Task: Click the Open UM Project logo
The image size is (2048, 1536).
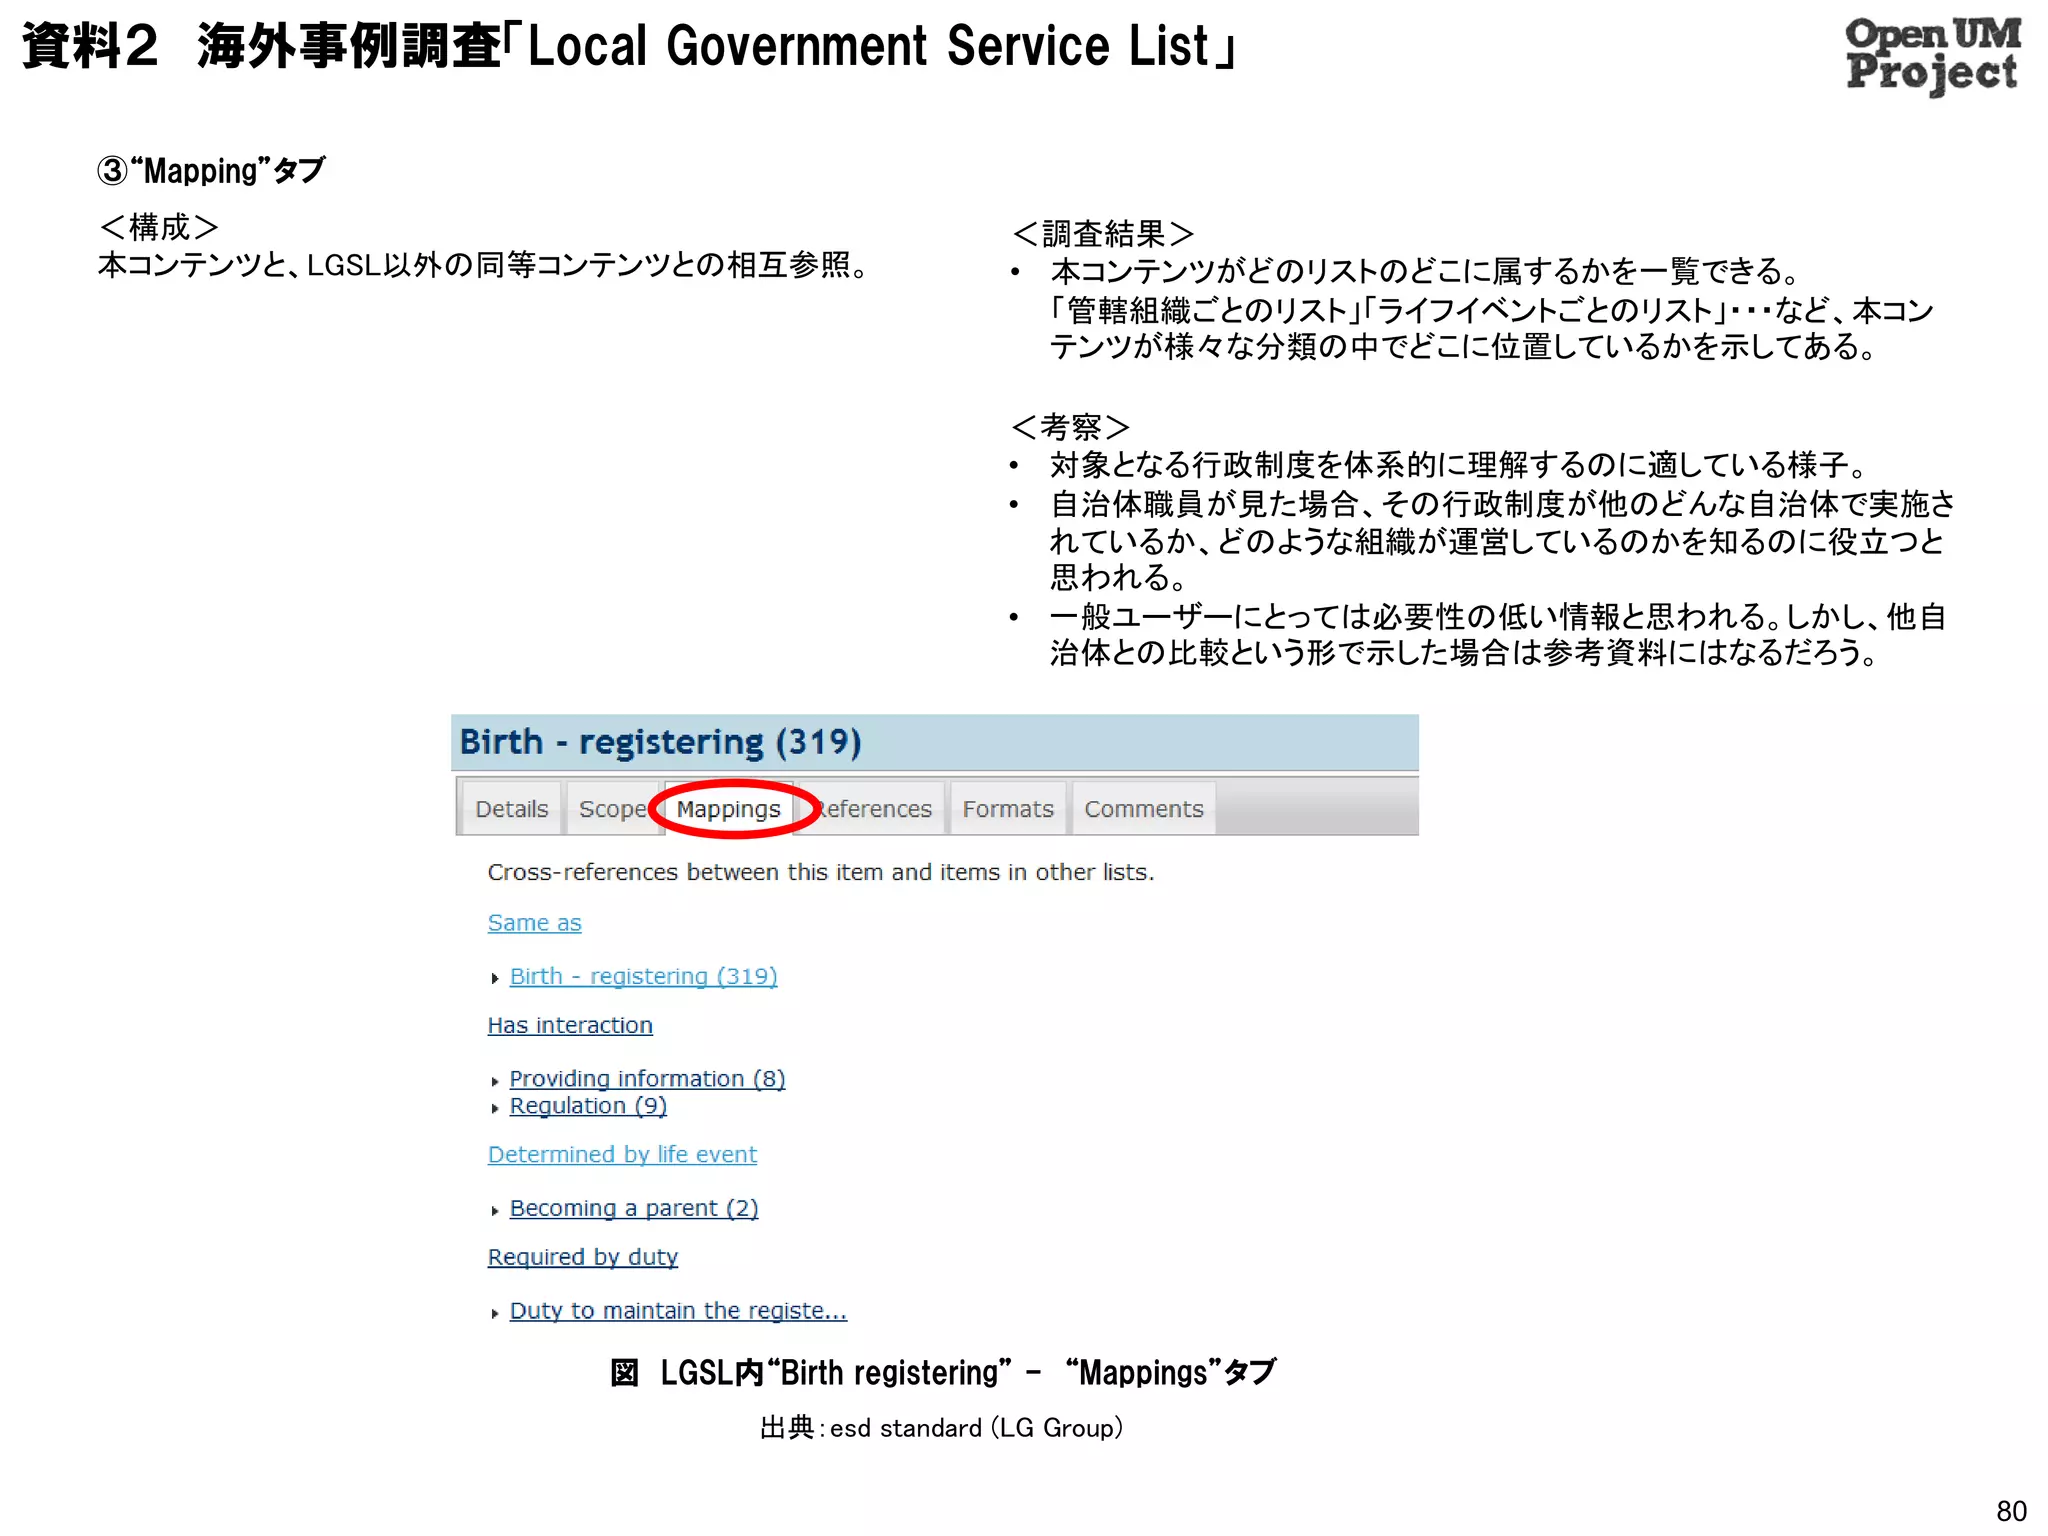Action: (x=1932, y=55)
